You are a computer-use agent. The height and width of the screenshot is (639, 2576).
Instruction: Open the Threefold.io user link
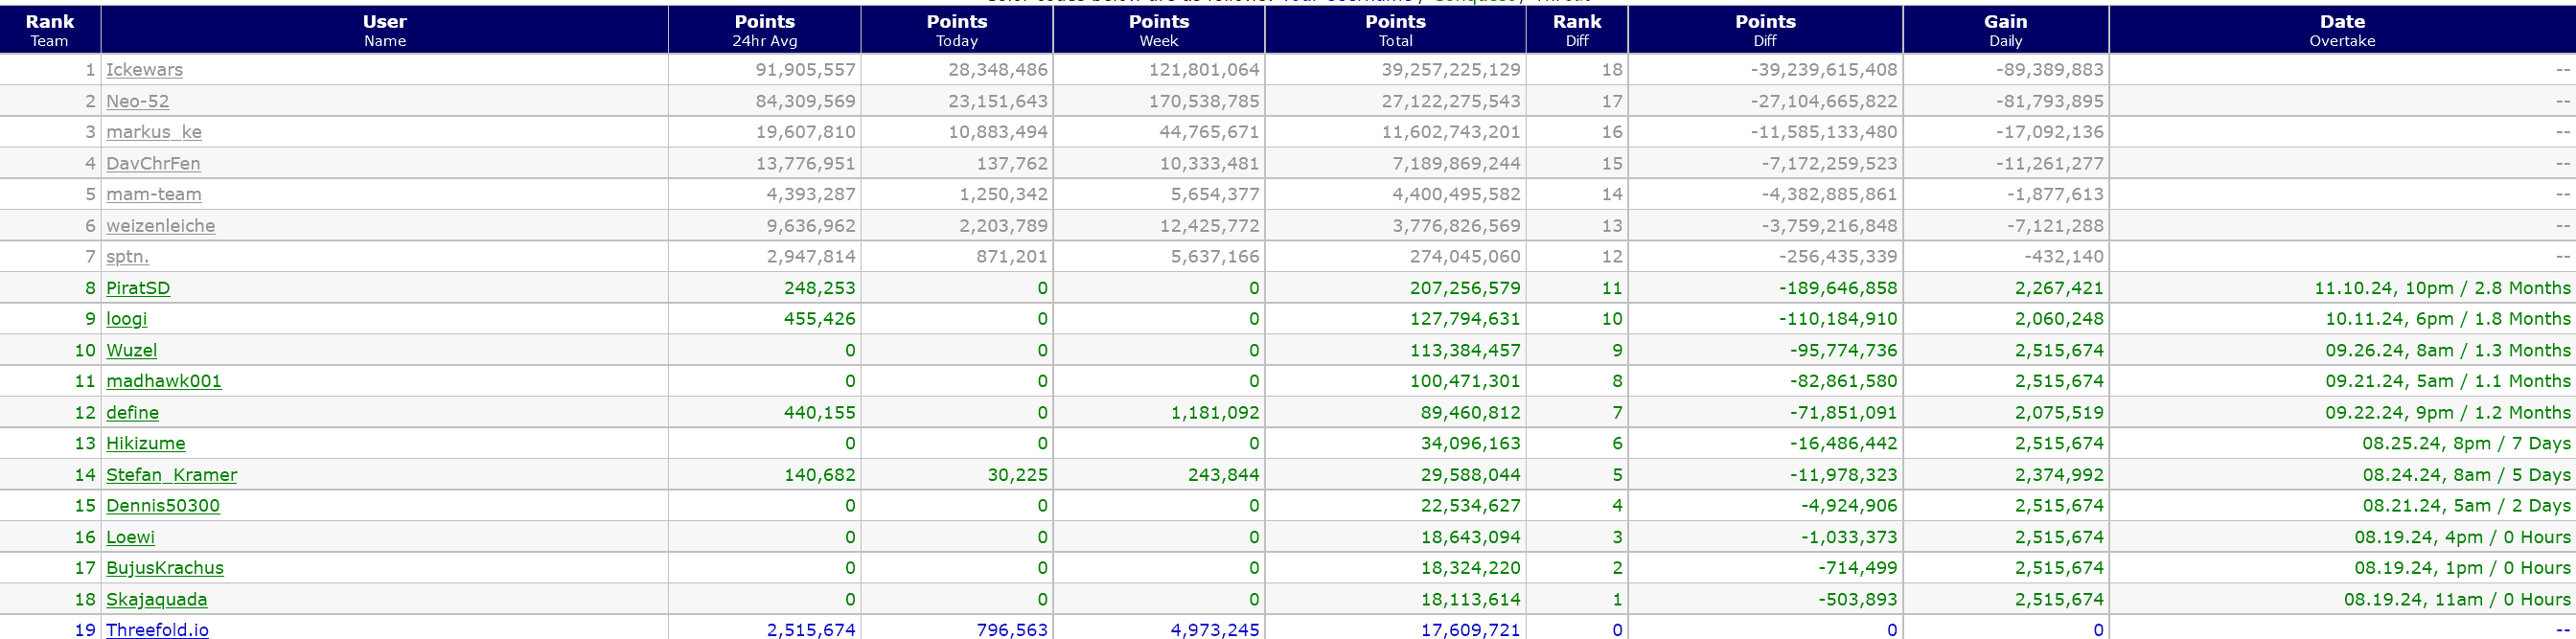157,630
